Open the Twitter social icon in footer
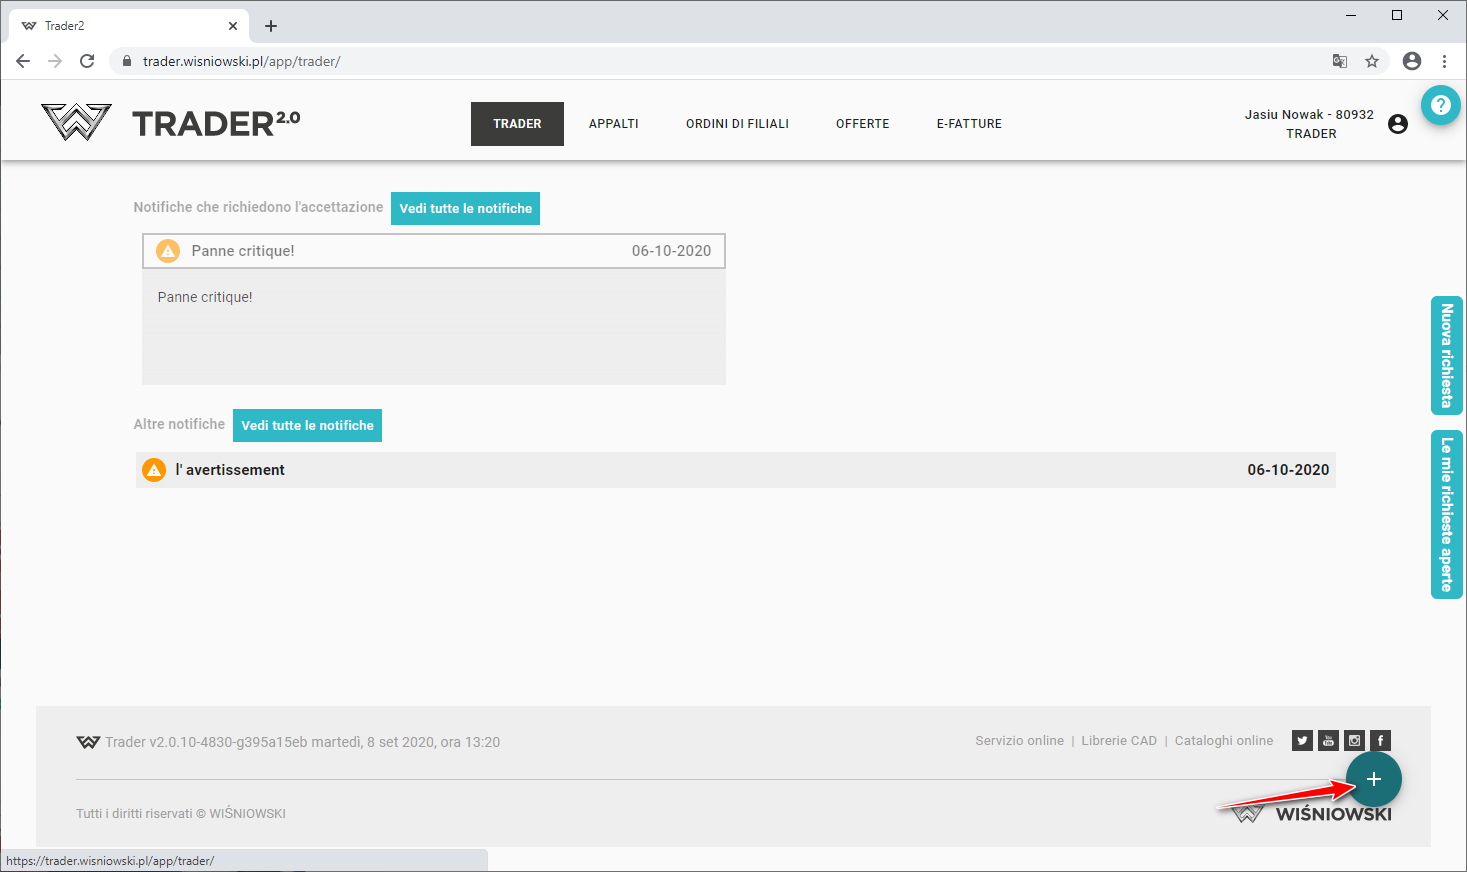This screenshot has width=1467, height=872. click(x=1302, y=741)
